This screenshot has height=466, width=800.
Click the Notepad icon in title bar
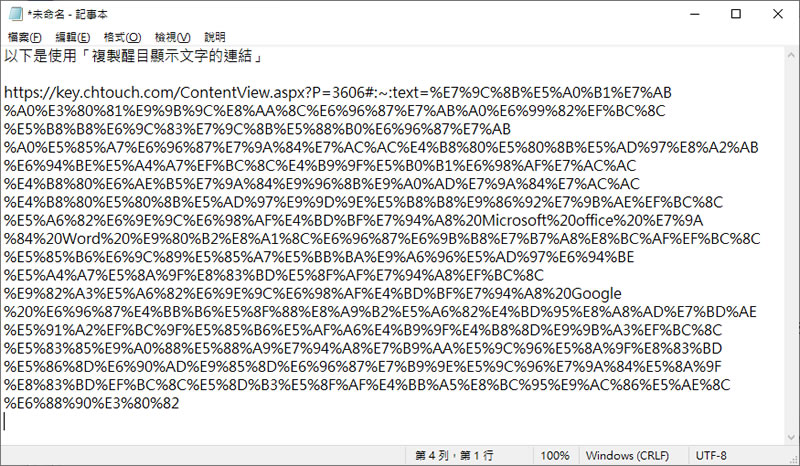pyautogui.click(x=15, y=14)
